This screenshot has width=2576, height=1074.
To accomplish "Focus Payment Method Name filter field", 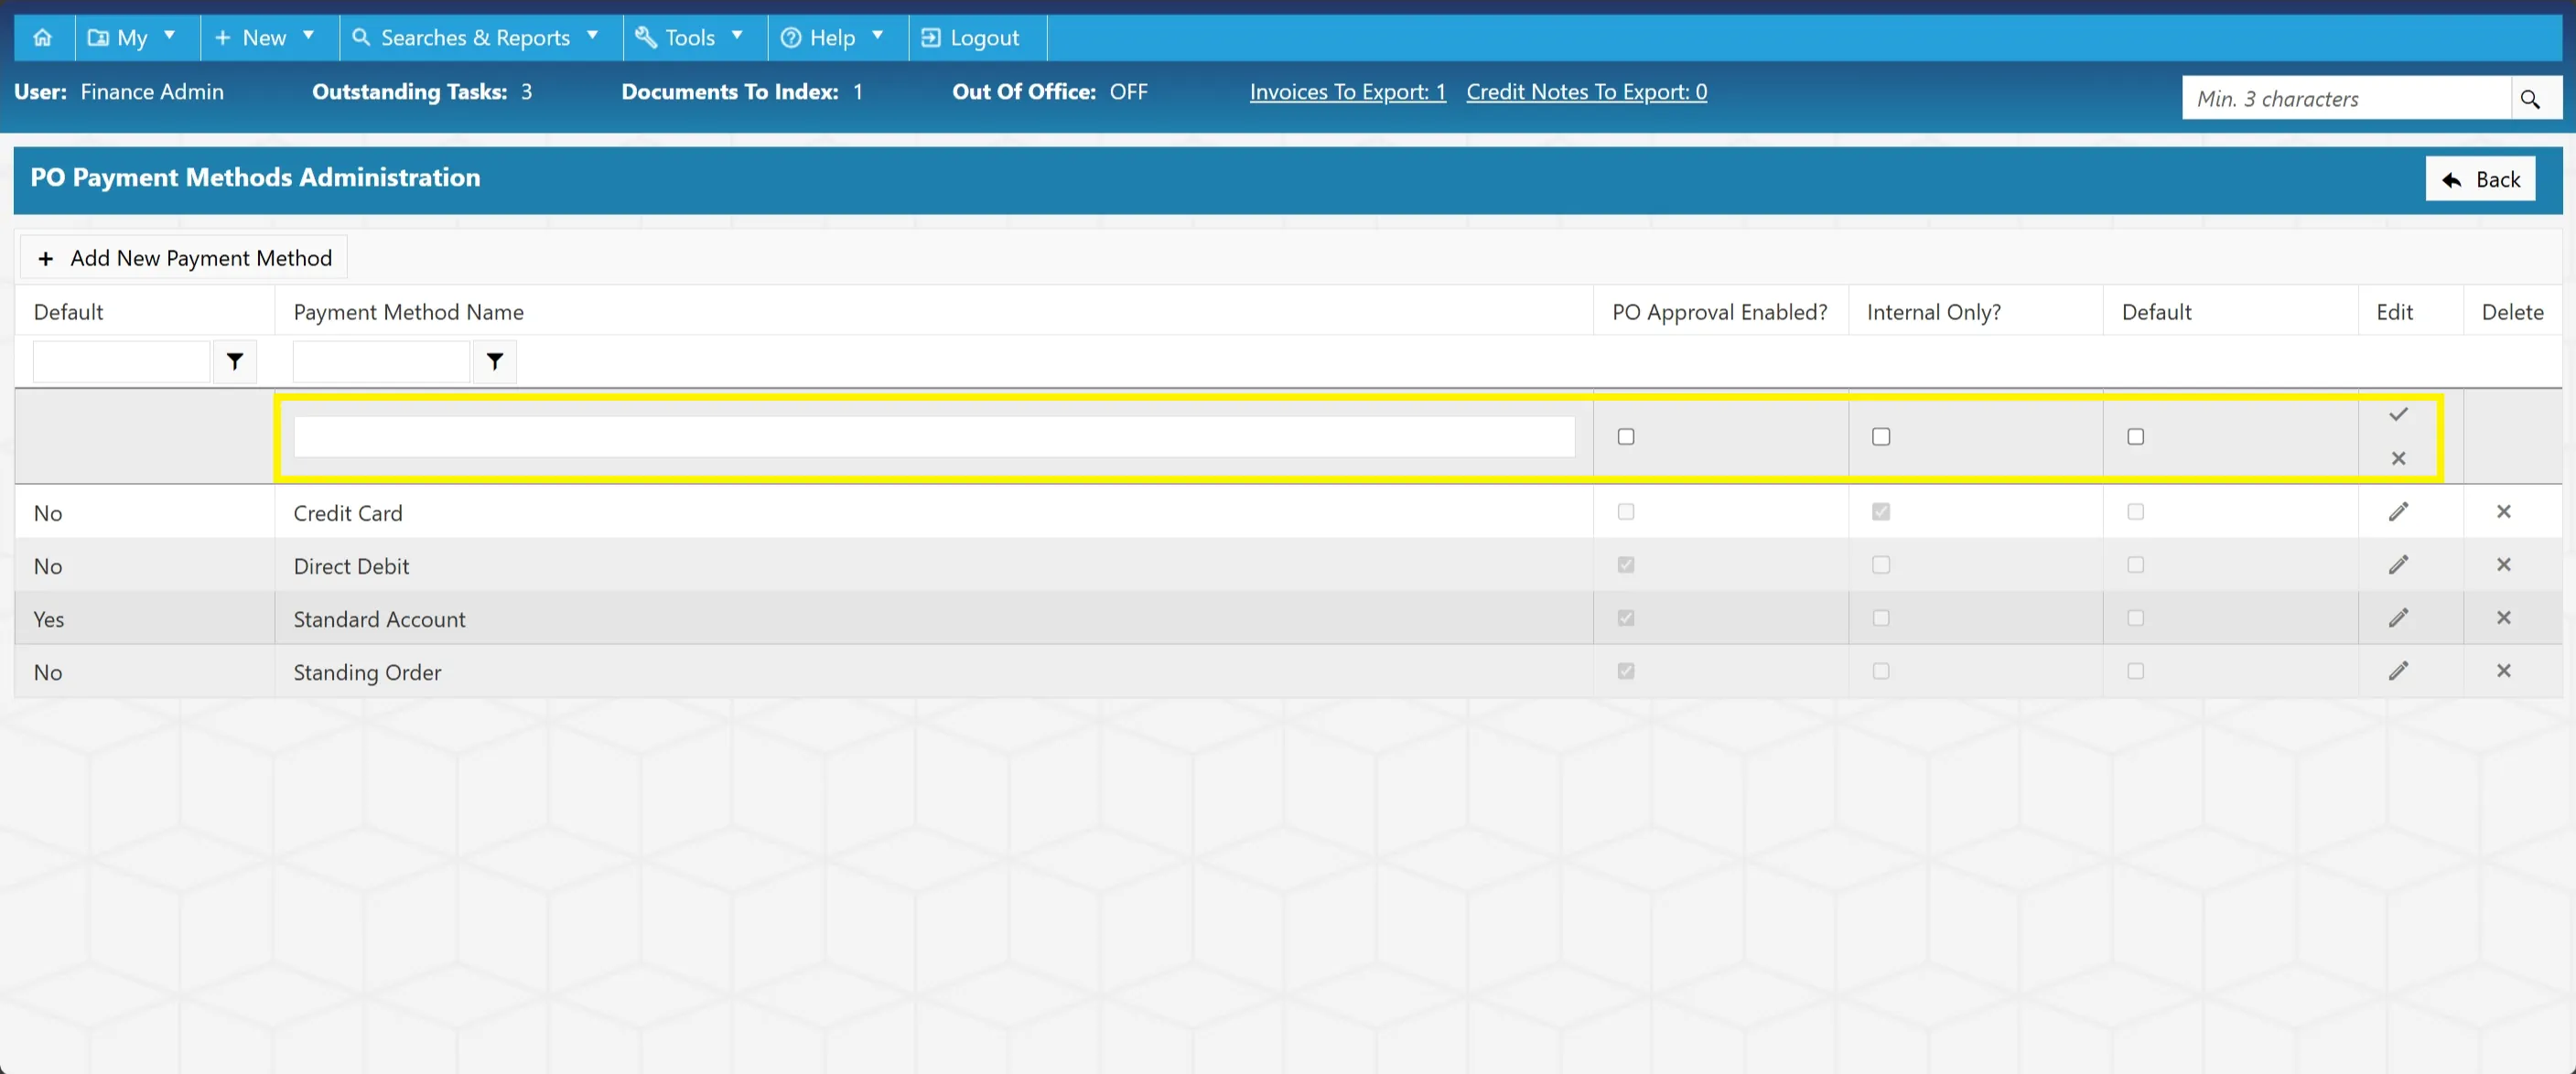I will point(381,361).
